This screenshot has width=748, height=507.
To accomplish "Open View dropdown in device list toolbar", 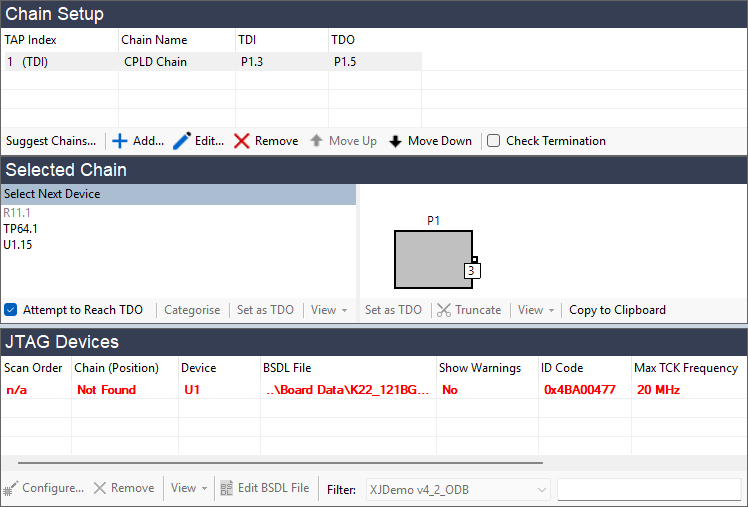I will [328, 310].
